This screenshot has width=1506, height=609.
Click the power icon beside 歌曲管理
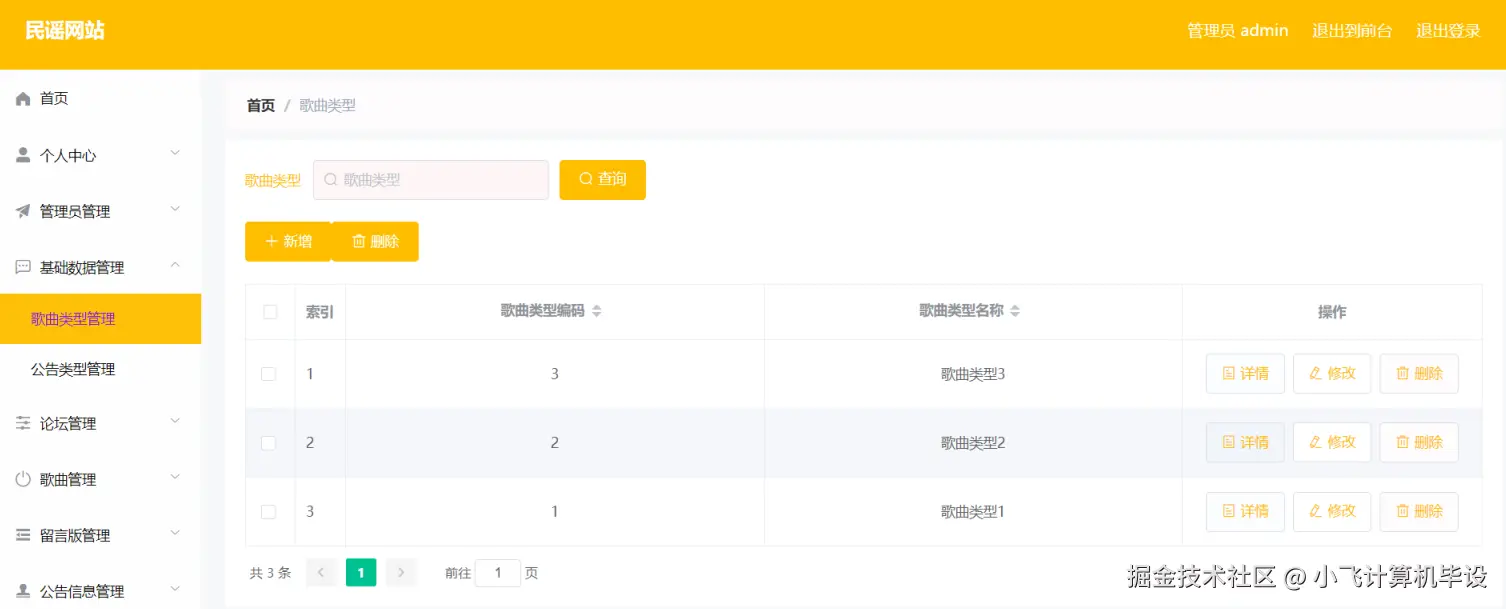click(x=23, y=479)
